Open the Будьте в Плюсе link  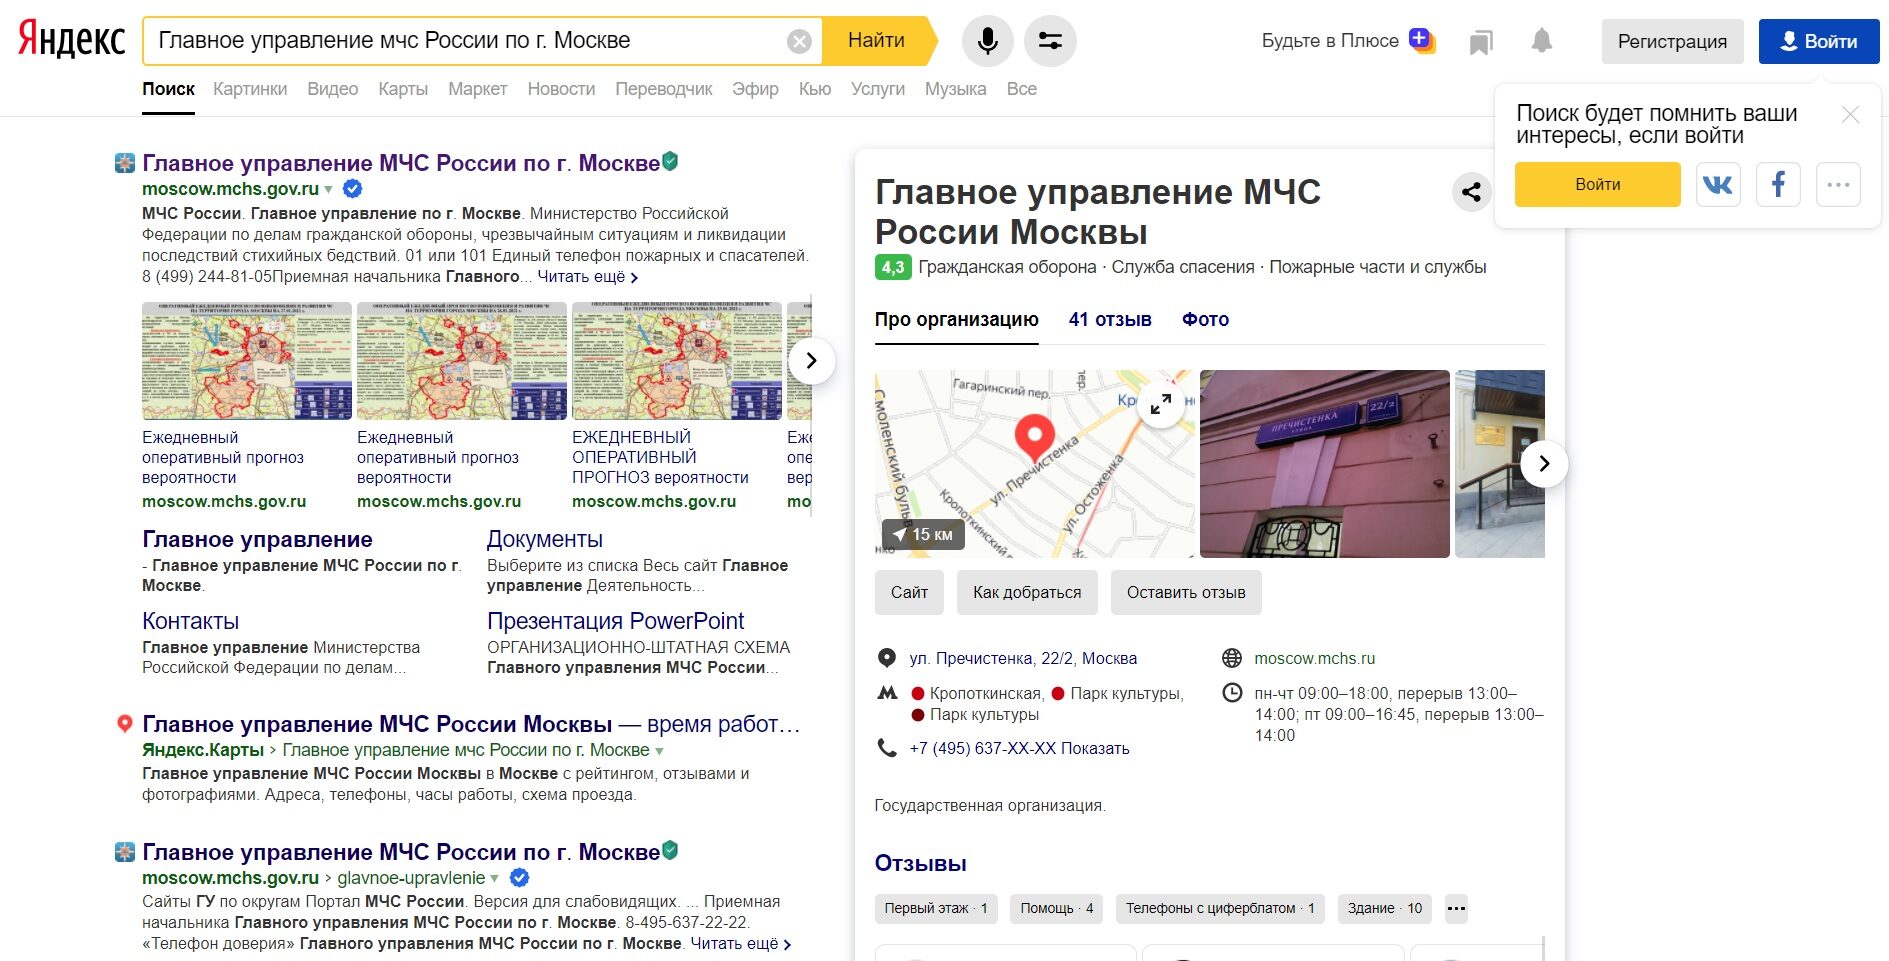click(x=1330, y=41)
